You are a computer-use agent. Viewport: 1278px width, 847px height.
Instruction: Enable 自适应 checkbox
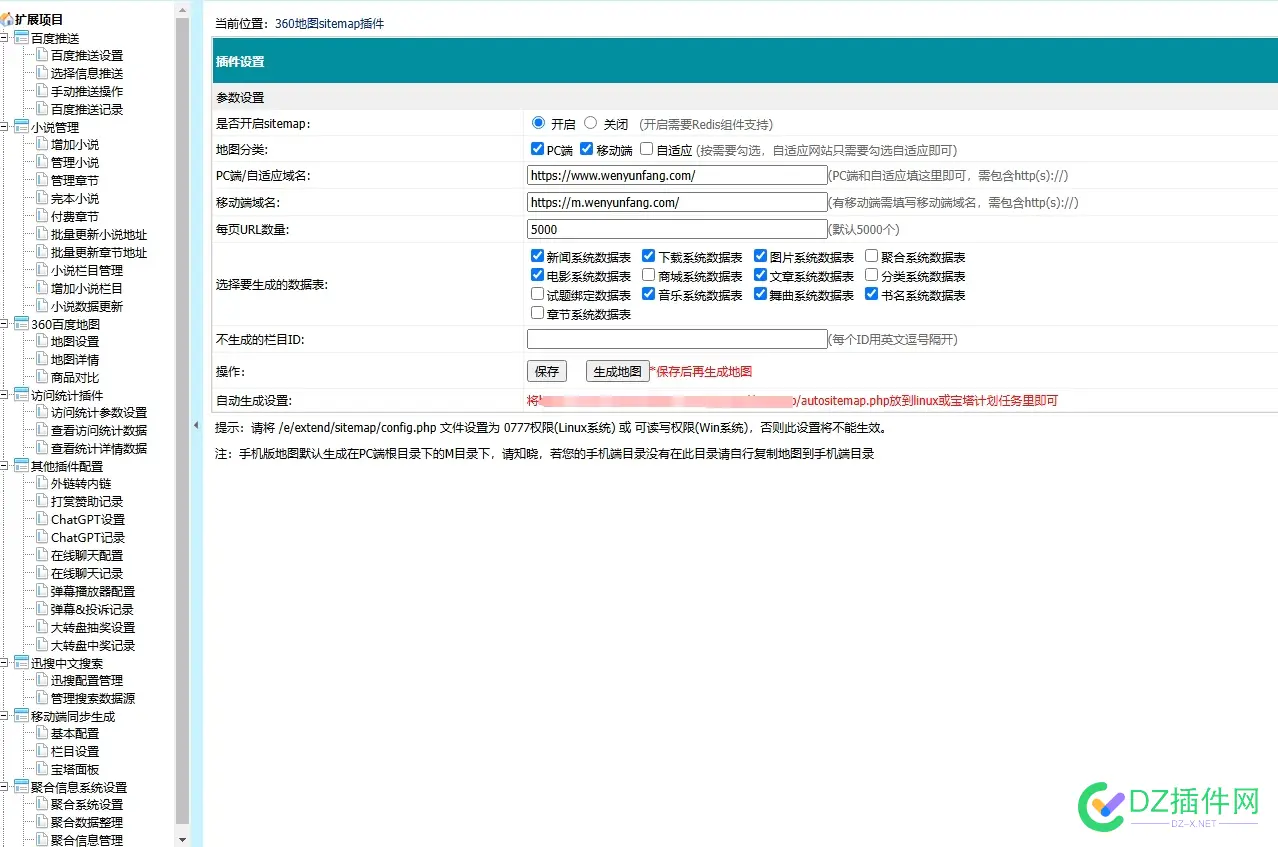click(647, 150)
